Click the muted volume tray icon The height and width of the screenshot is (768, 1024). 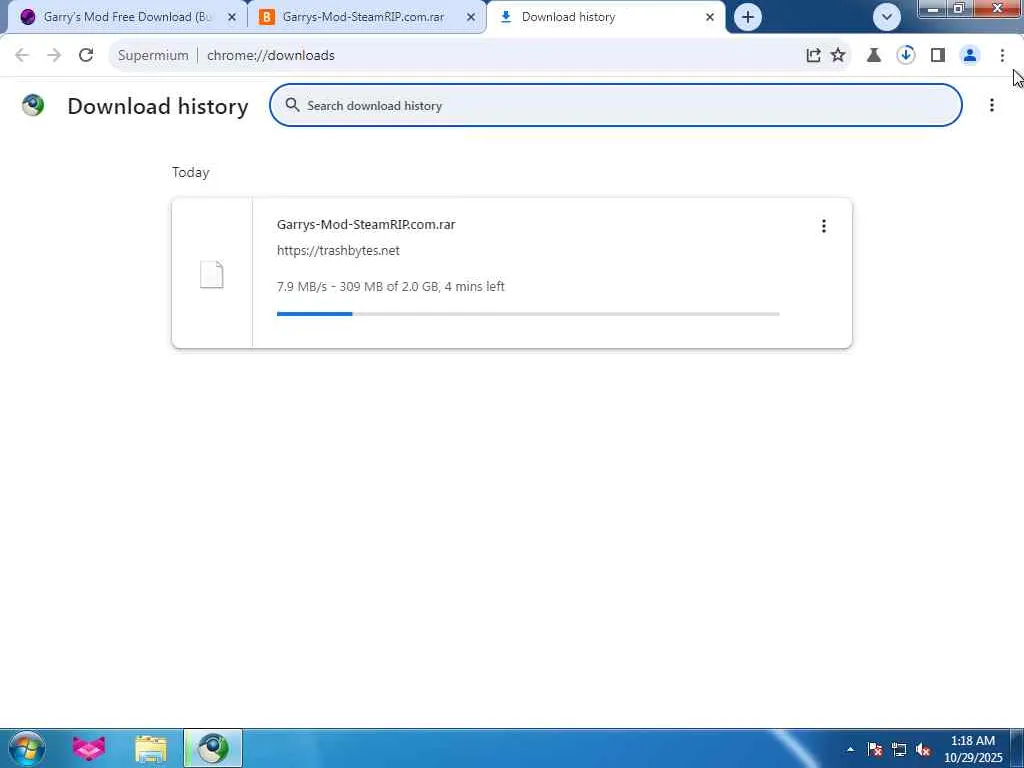pyautogui.click(x=923, y=749)
